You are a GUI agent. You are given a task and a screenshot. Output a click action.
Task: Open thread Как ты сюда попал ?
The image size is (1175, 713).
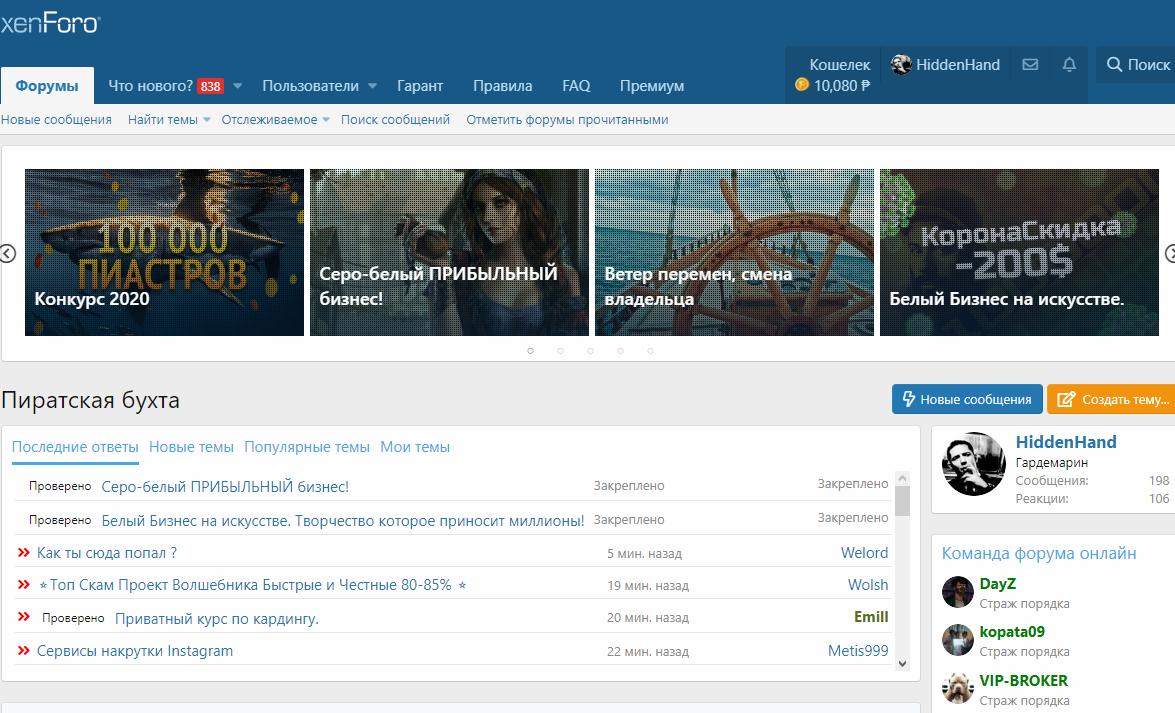click(x=106, y=553)
